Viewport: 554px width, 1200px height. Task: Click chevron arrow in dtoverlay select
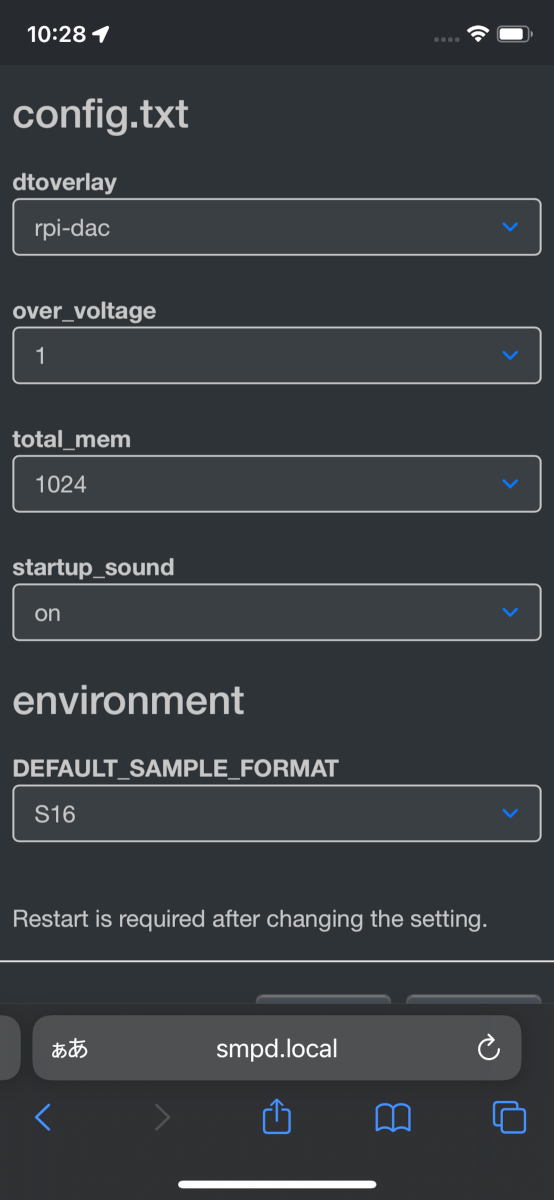510,227
